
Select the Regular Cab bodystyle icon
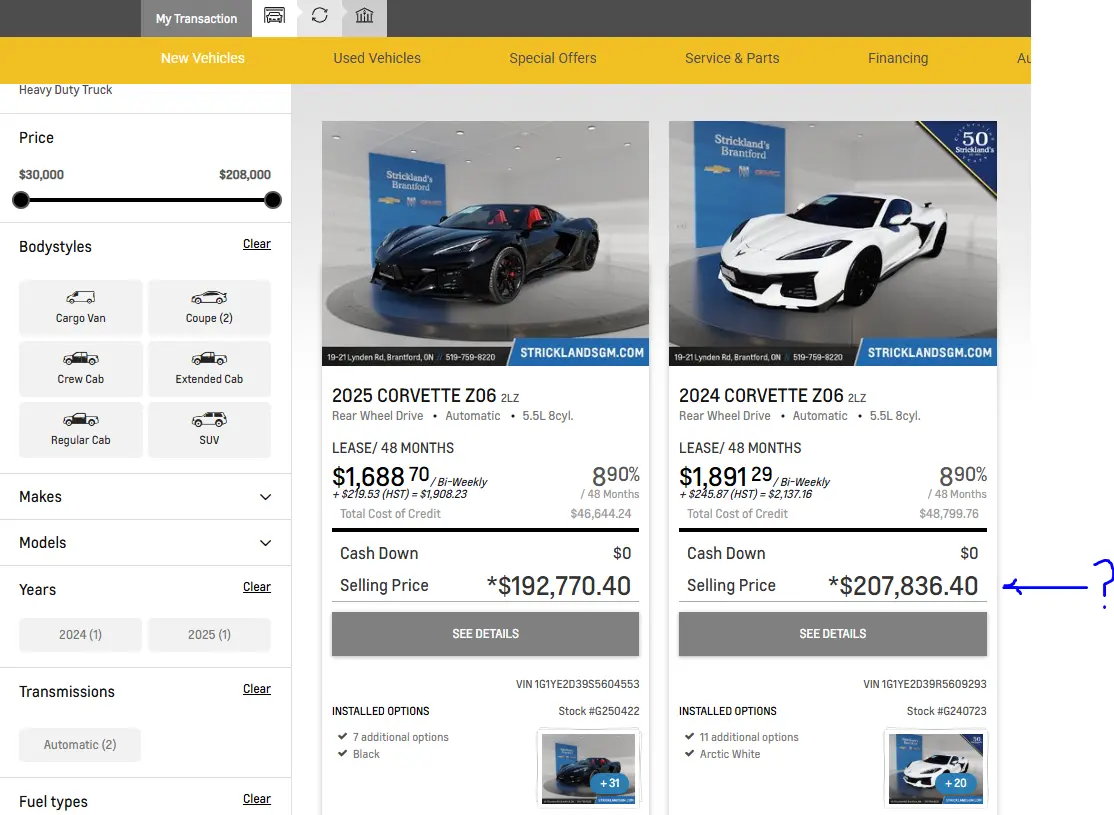click(81, 420)
